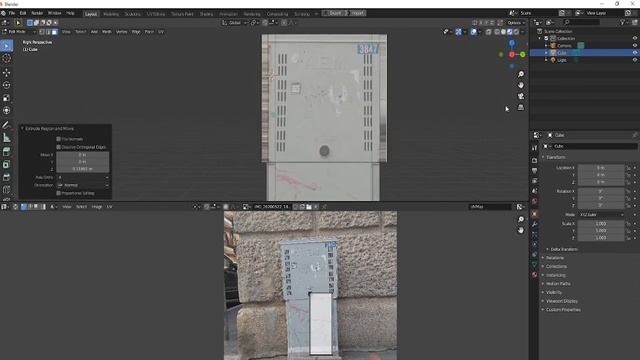Screen dimensions: 640x360
Task: Open the Edit Mode dropdown
Action: 20,32
